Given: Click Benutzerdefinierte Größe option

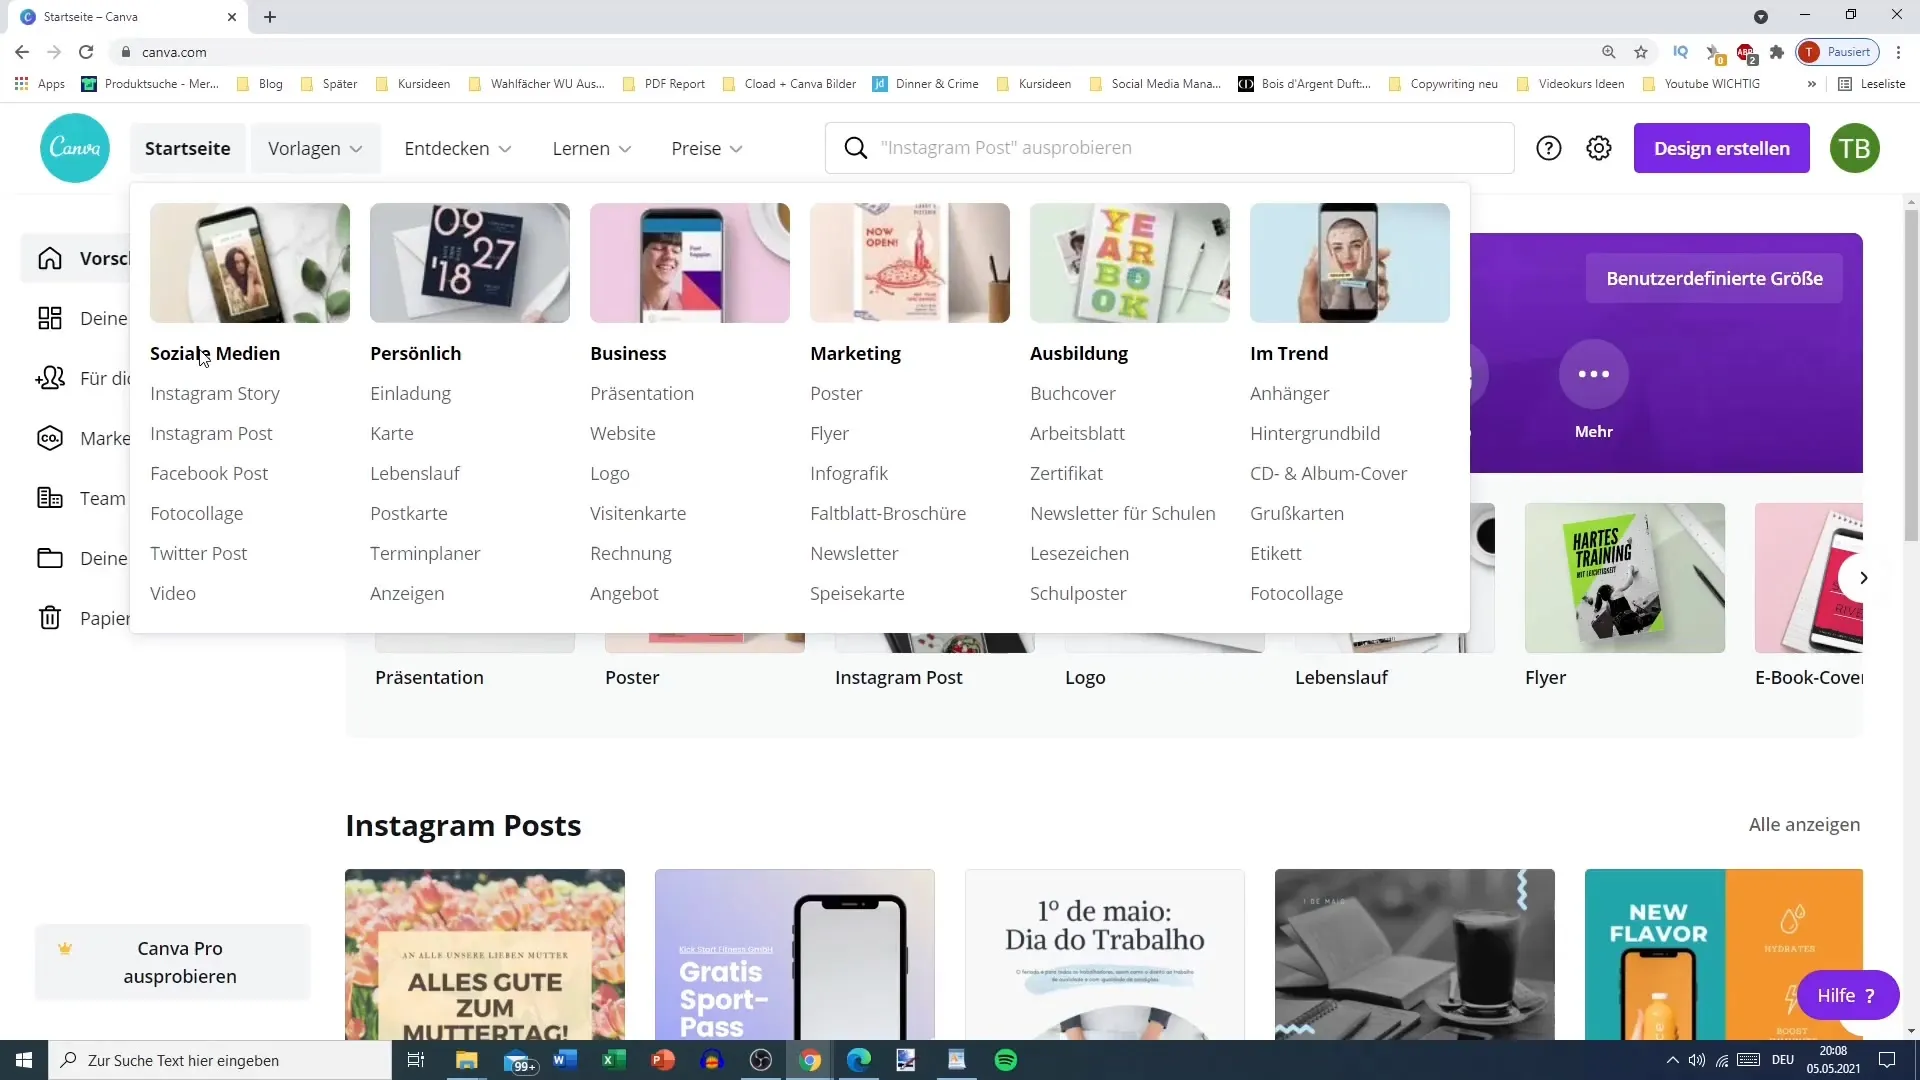Looking at the screenshot, I should [x=1714, y=278].
